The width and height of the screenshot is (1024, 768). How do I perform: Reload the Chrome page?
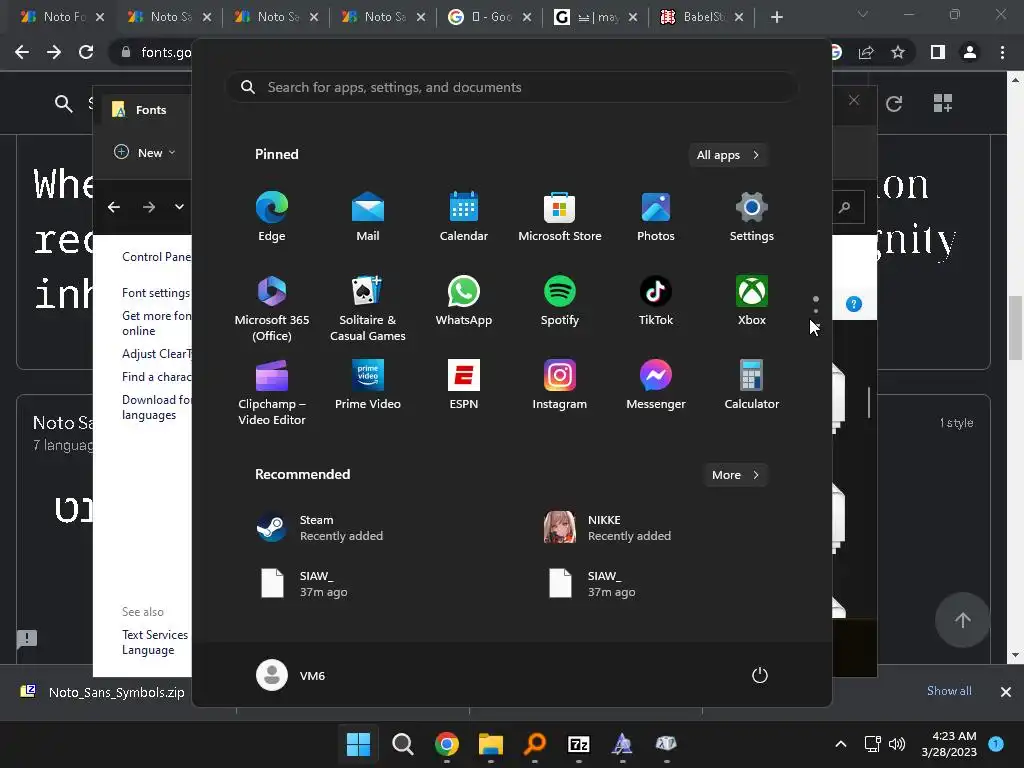[x=86, y=52]
